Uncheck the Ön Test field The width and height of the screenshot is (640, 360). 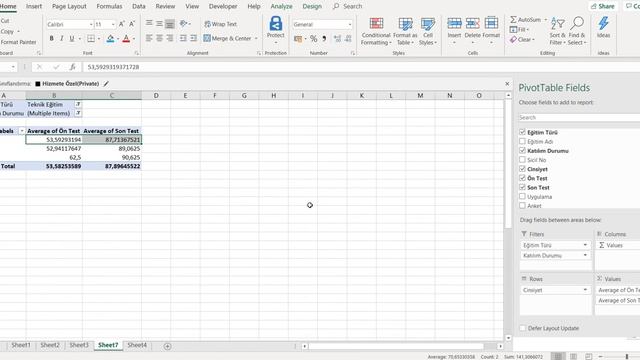(522, 178)
